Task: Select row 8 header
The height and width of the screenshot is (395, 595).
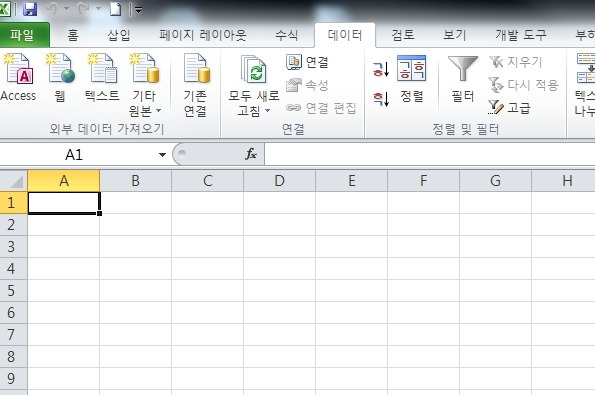Action: 14,356
